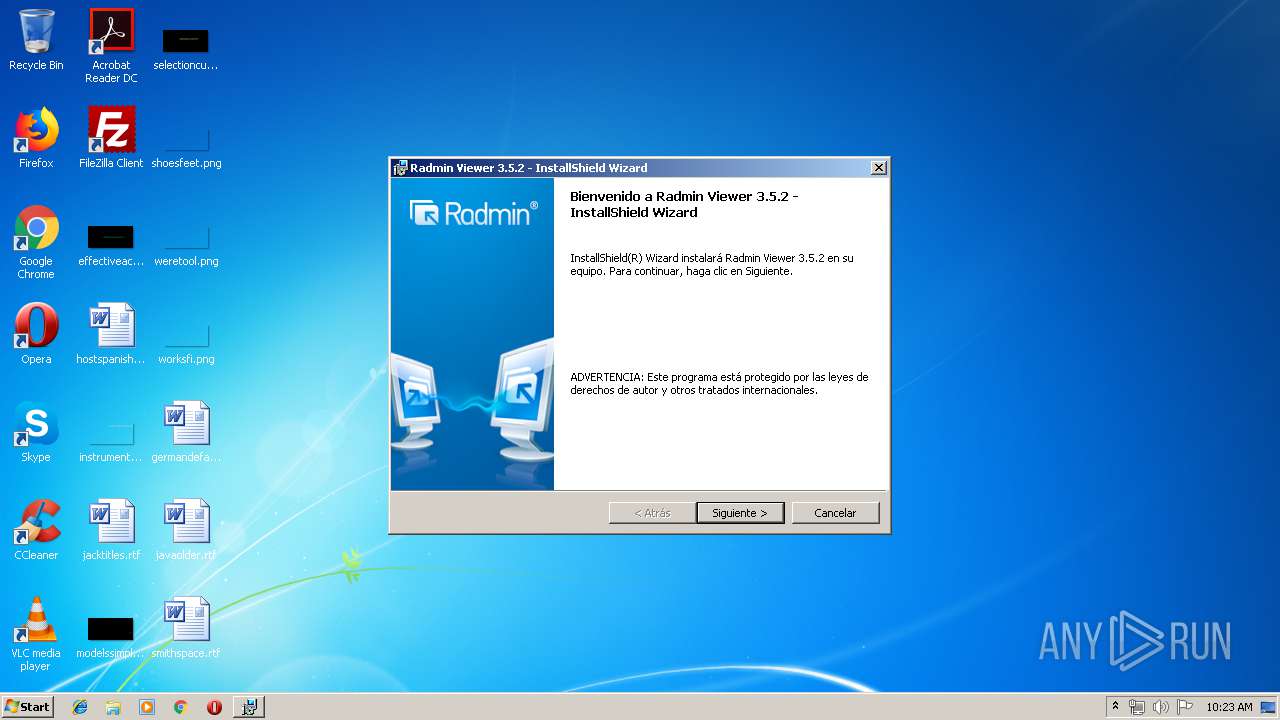
Task: Select the VLC media player desktop icon
Action: 36,634
